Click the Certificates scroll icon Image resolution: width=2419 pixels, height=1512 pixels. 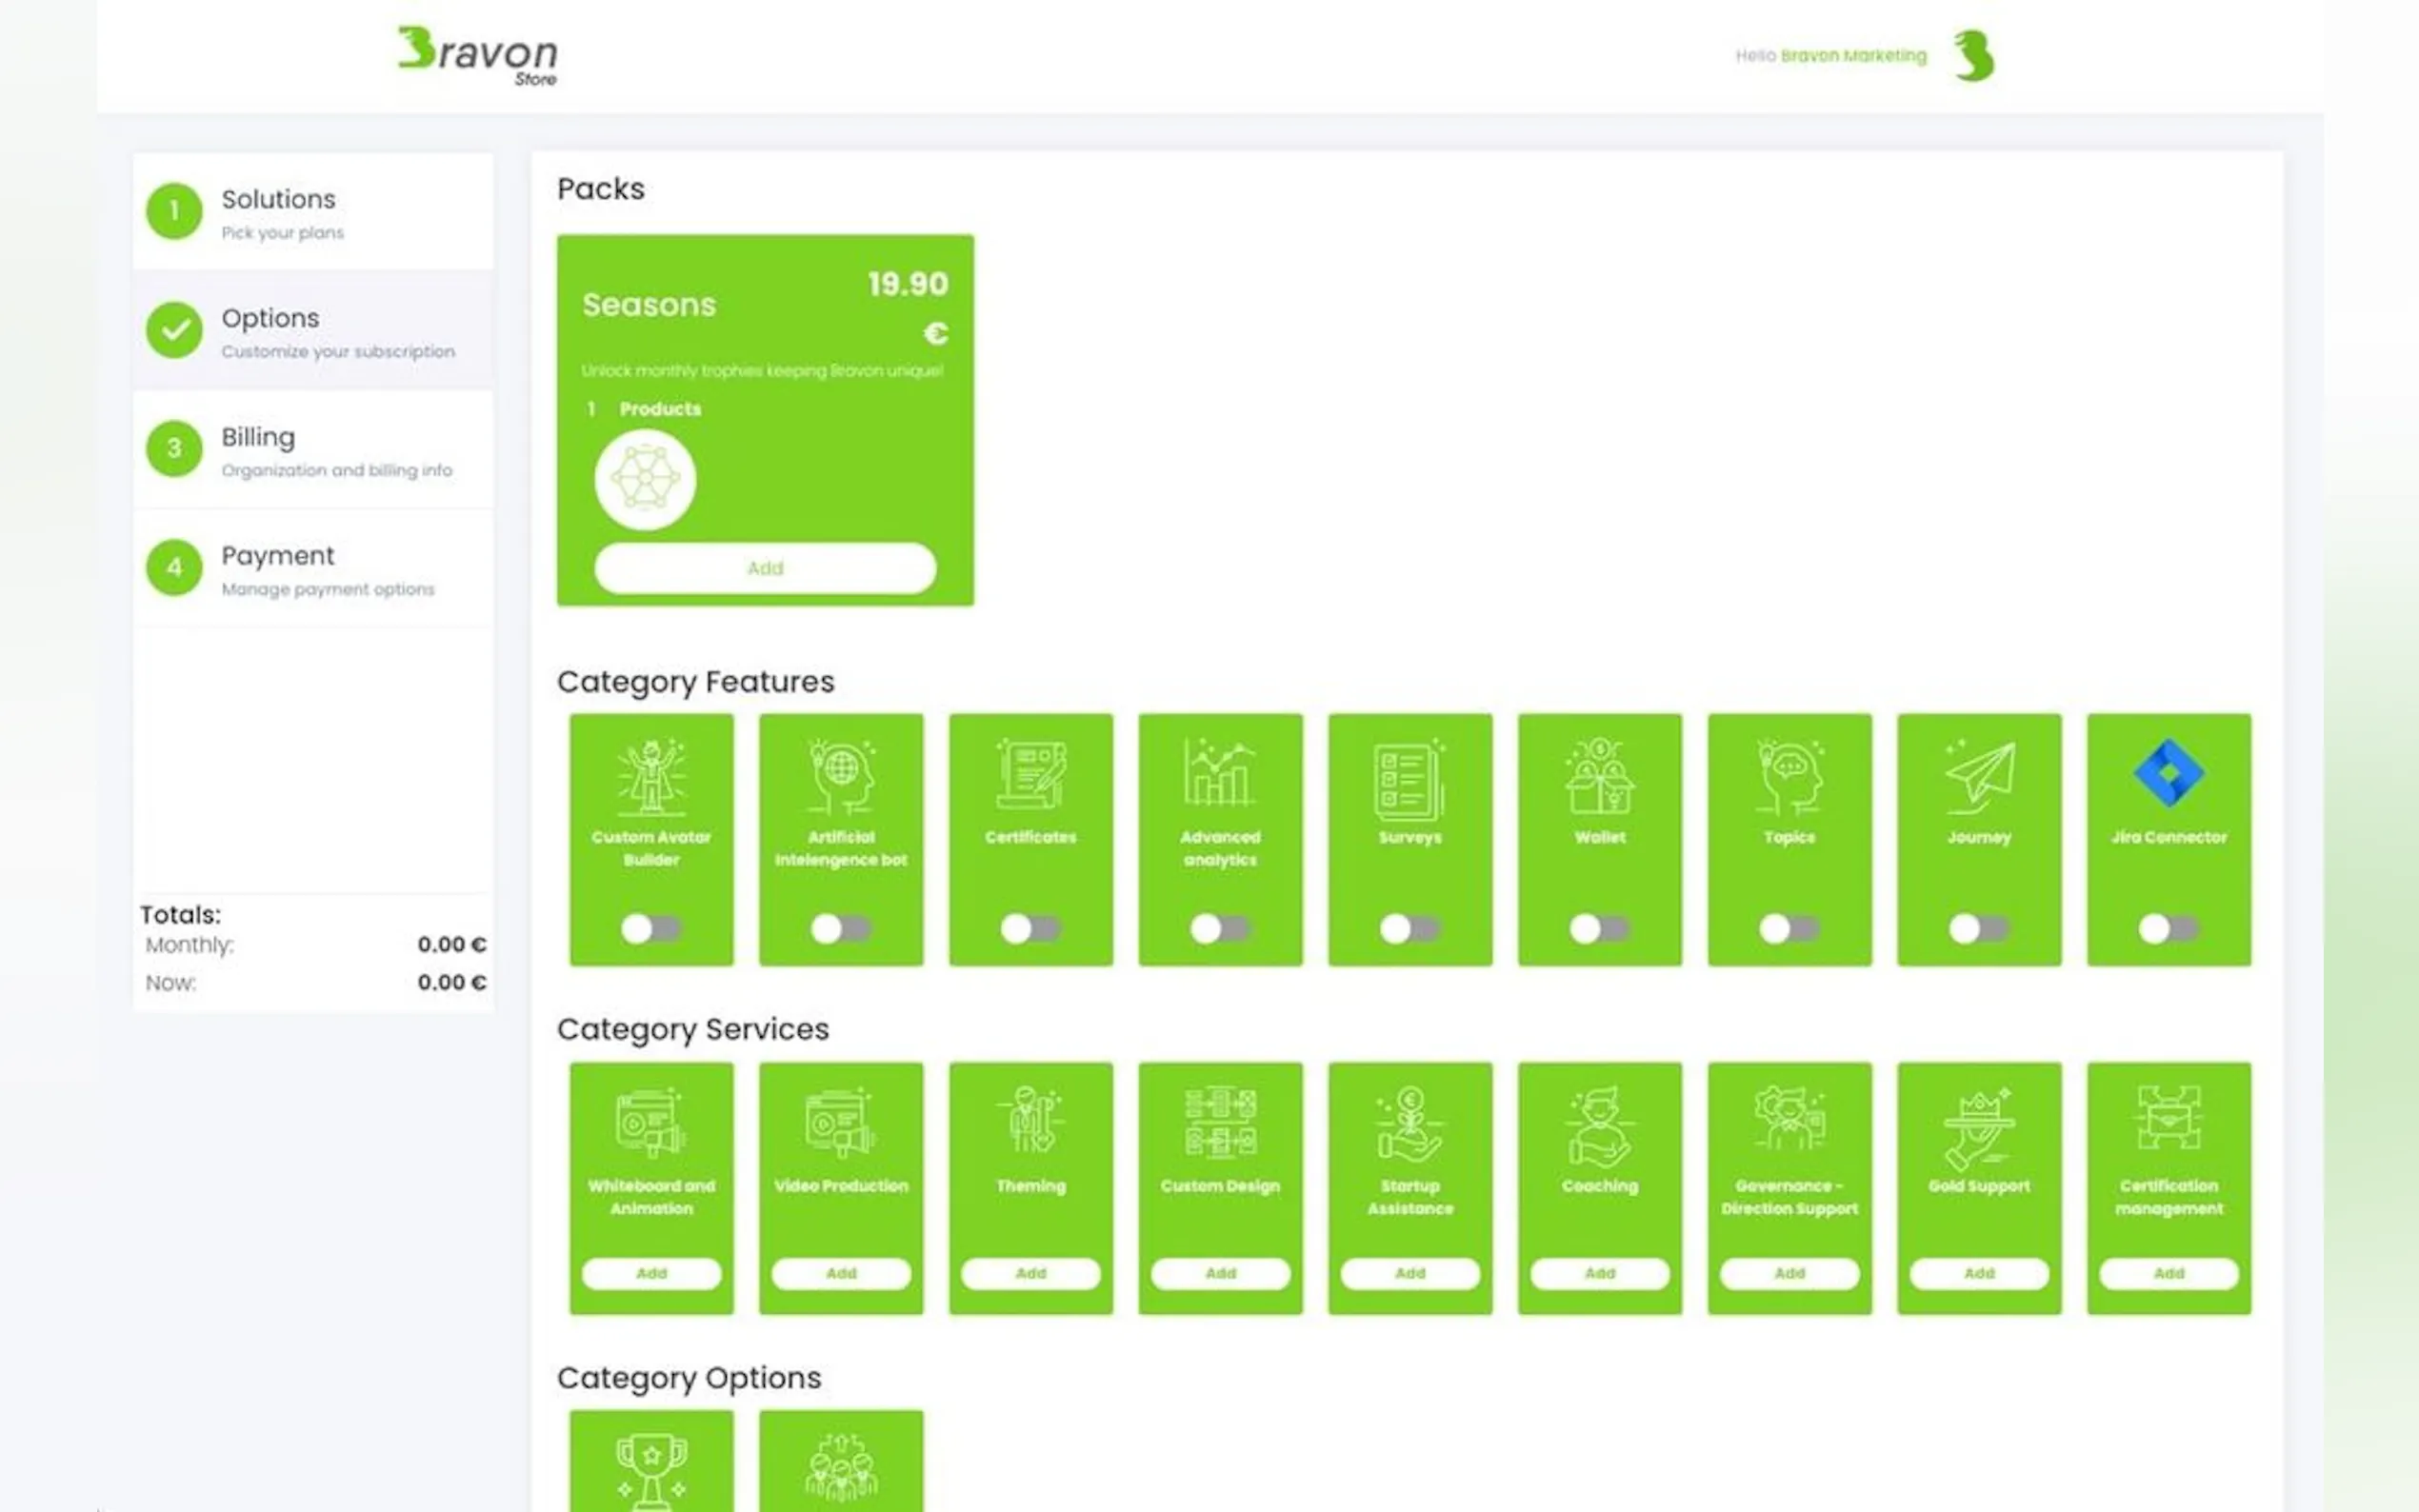point(1030,774)
